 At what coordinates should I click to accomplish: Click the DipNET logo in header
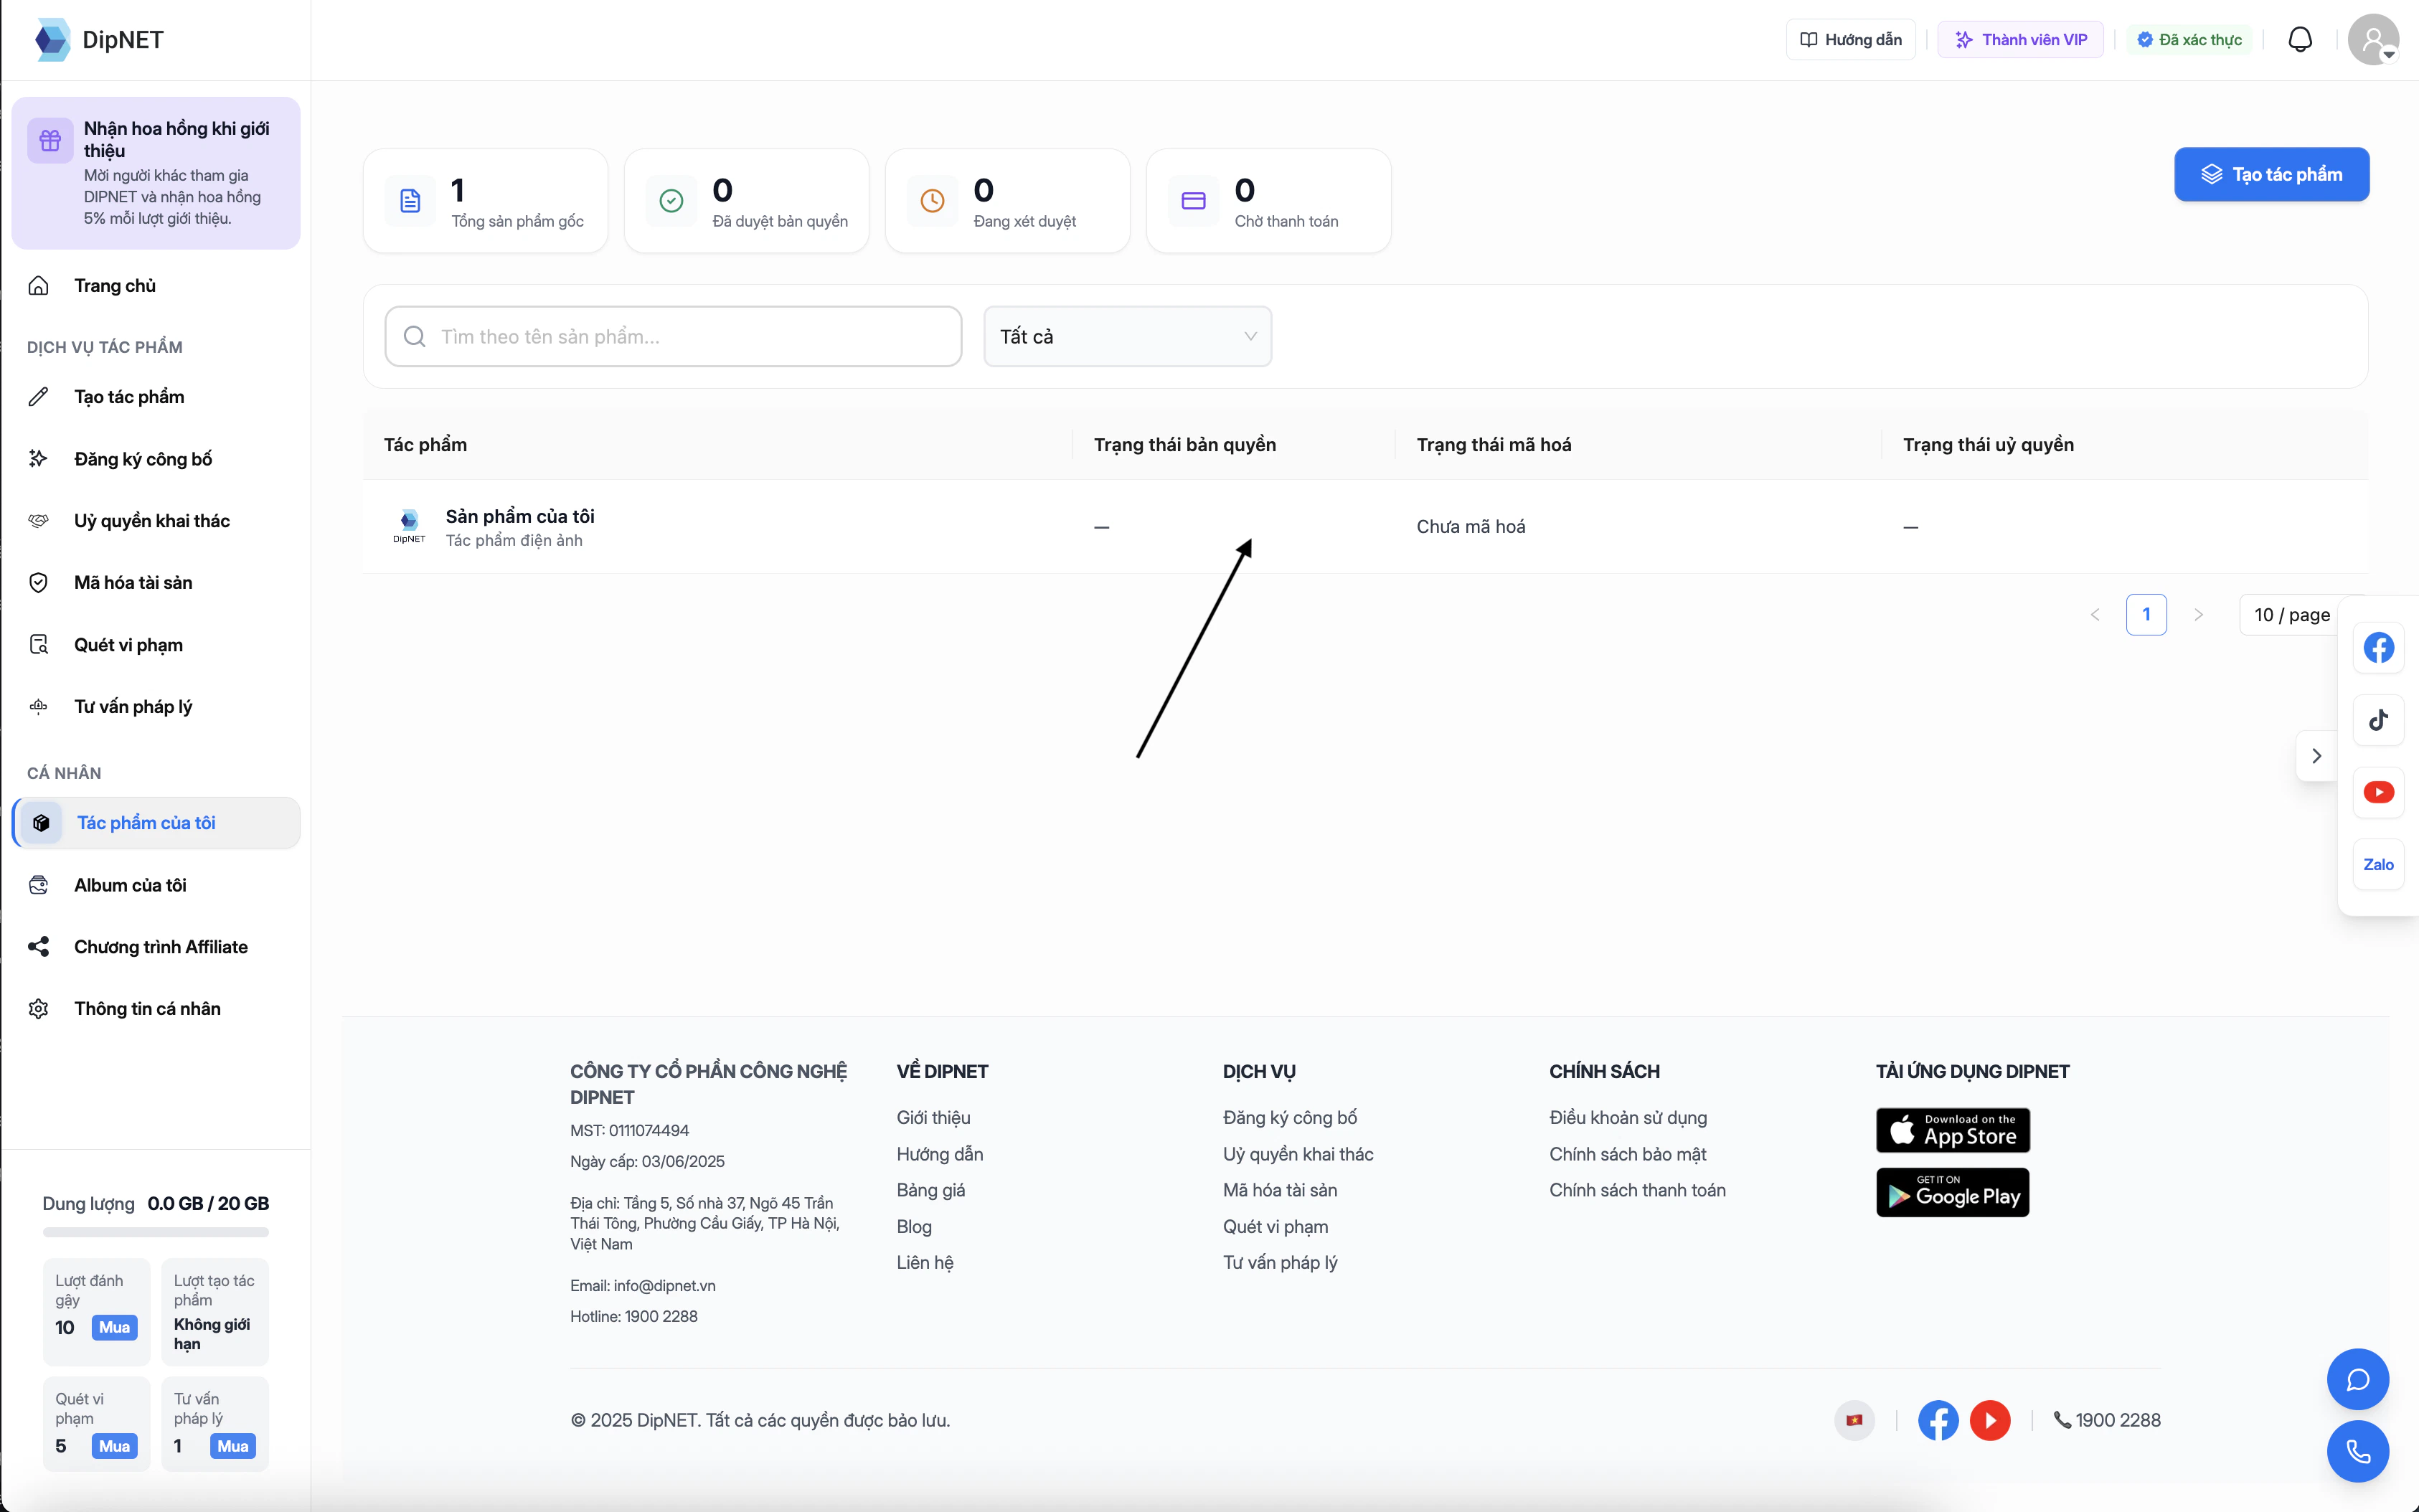(x=98, y=40)
